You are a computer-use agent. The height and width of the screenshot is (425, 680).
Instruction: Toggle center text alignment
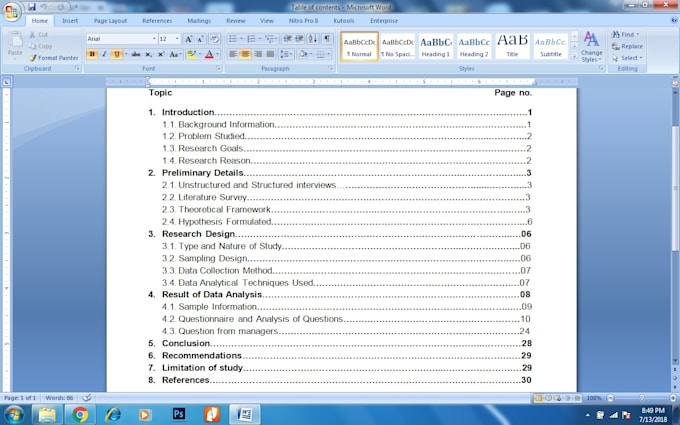click(245, 54)
